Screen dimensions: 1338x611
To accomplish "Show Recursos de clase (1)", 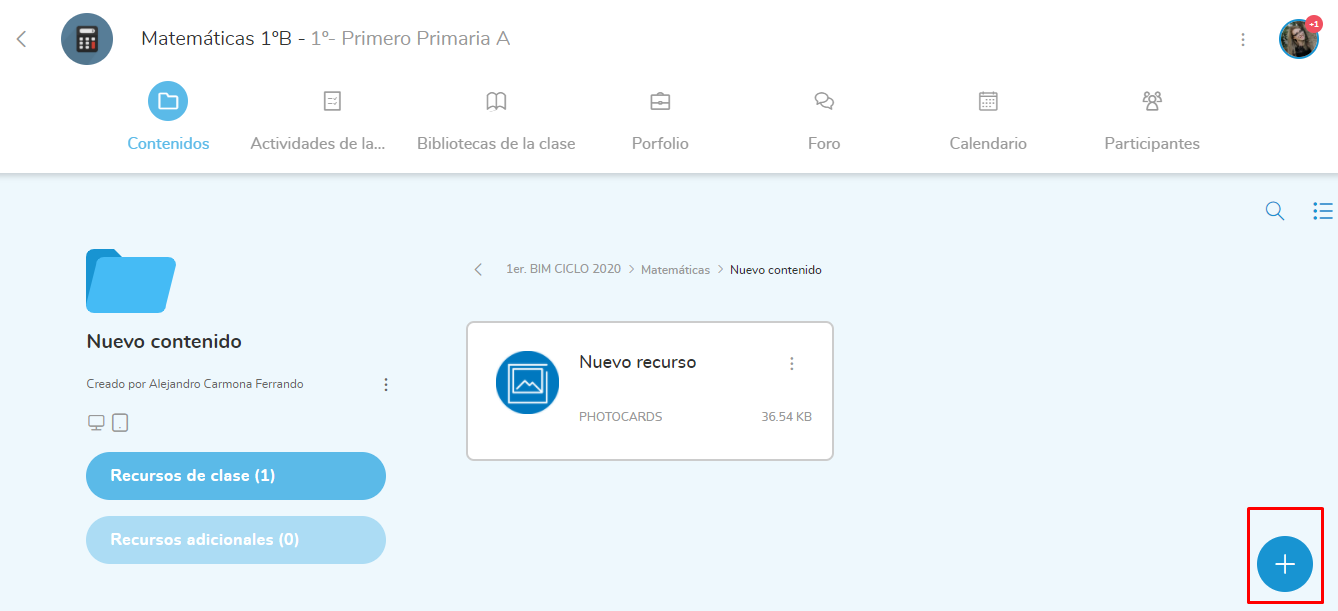I will pos(236,476).
